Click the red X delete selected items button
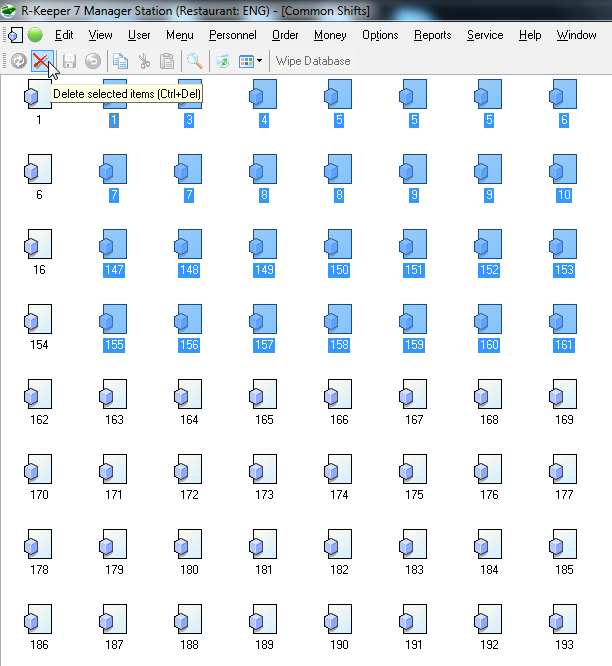Image resolution: width=612 pixels, height=666 pixels. coord(42,61)
